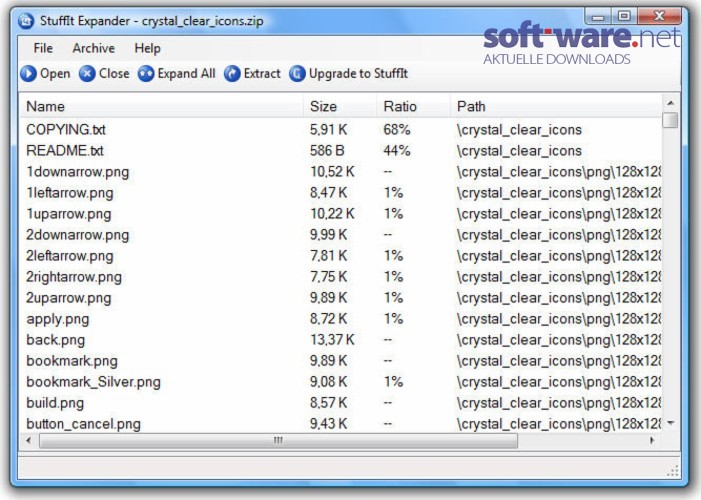This screenshot has height=500, width=701.
Task: Open the Help menu
Action: [148, 48]
